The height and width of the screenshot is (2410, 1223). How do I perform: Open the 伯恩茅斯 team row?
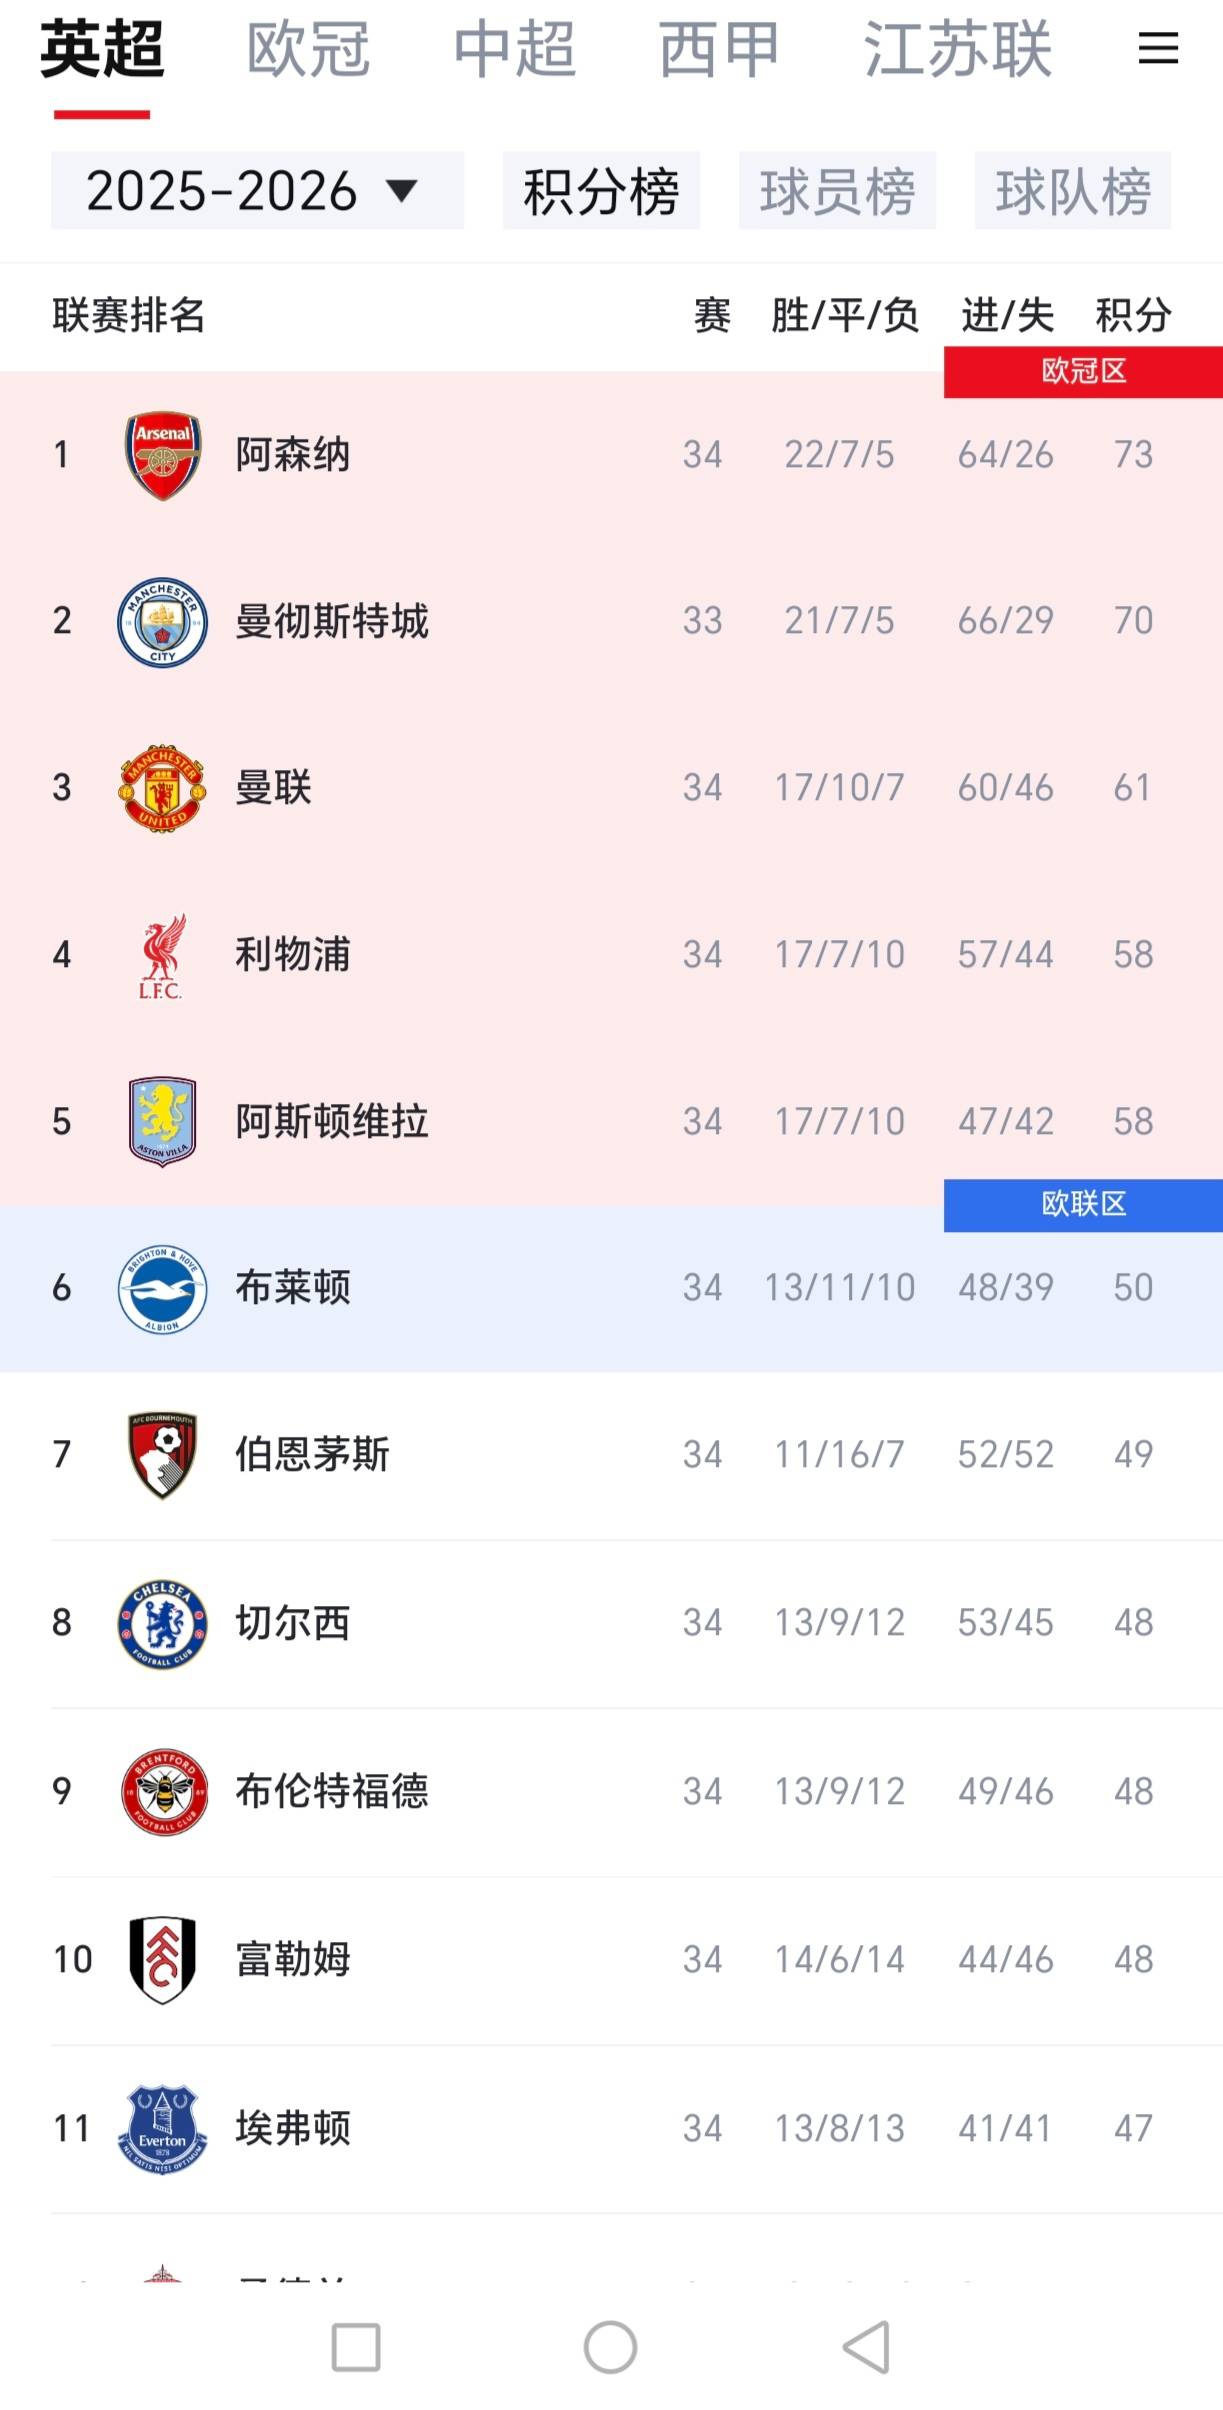(611, 1455)
